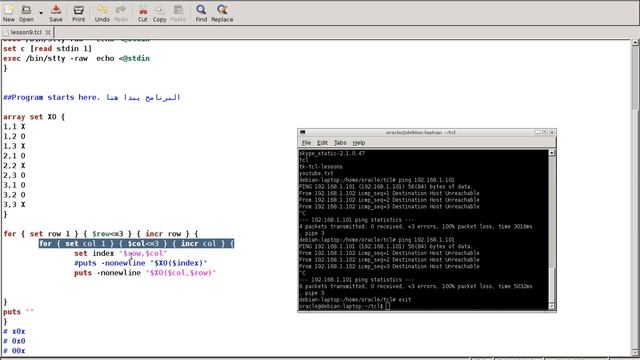
Task: Click the New file toolbar icon
Action: coord(9,13)
